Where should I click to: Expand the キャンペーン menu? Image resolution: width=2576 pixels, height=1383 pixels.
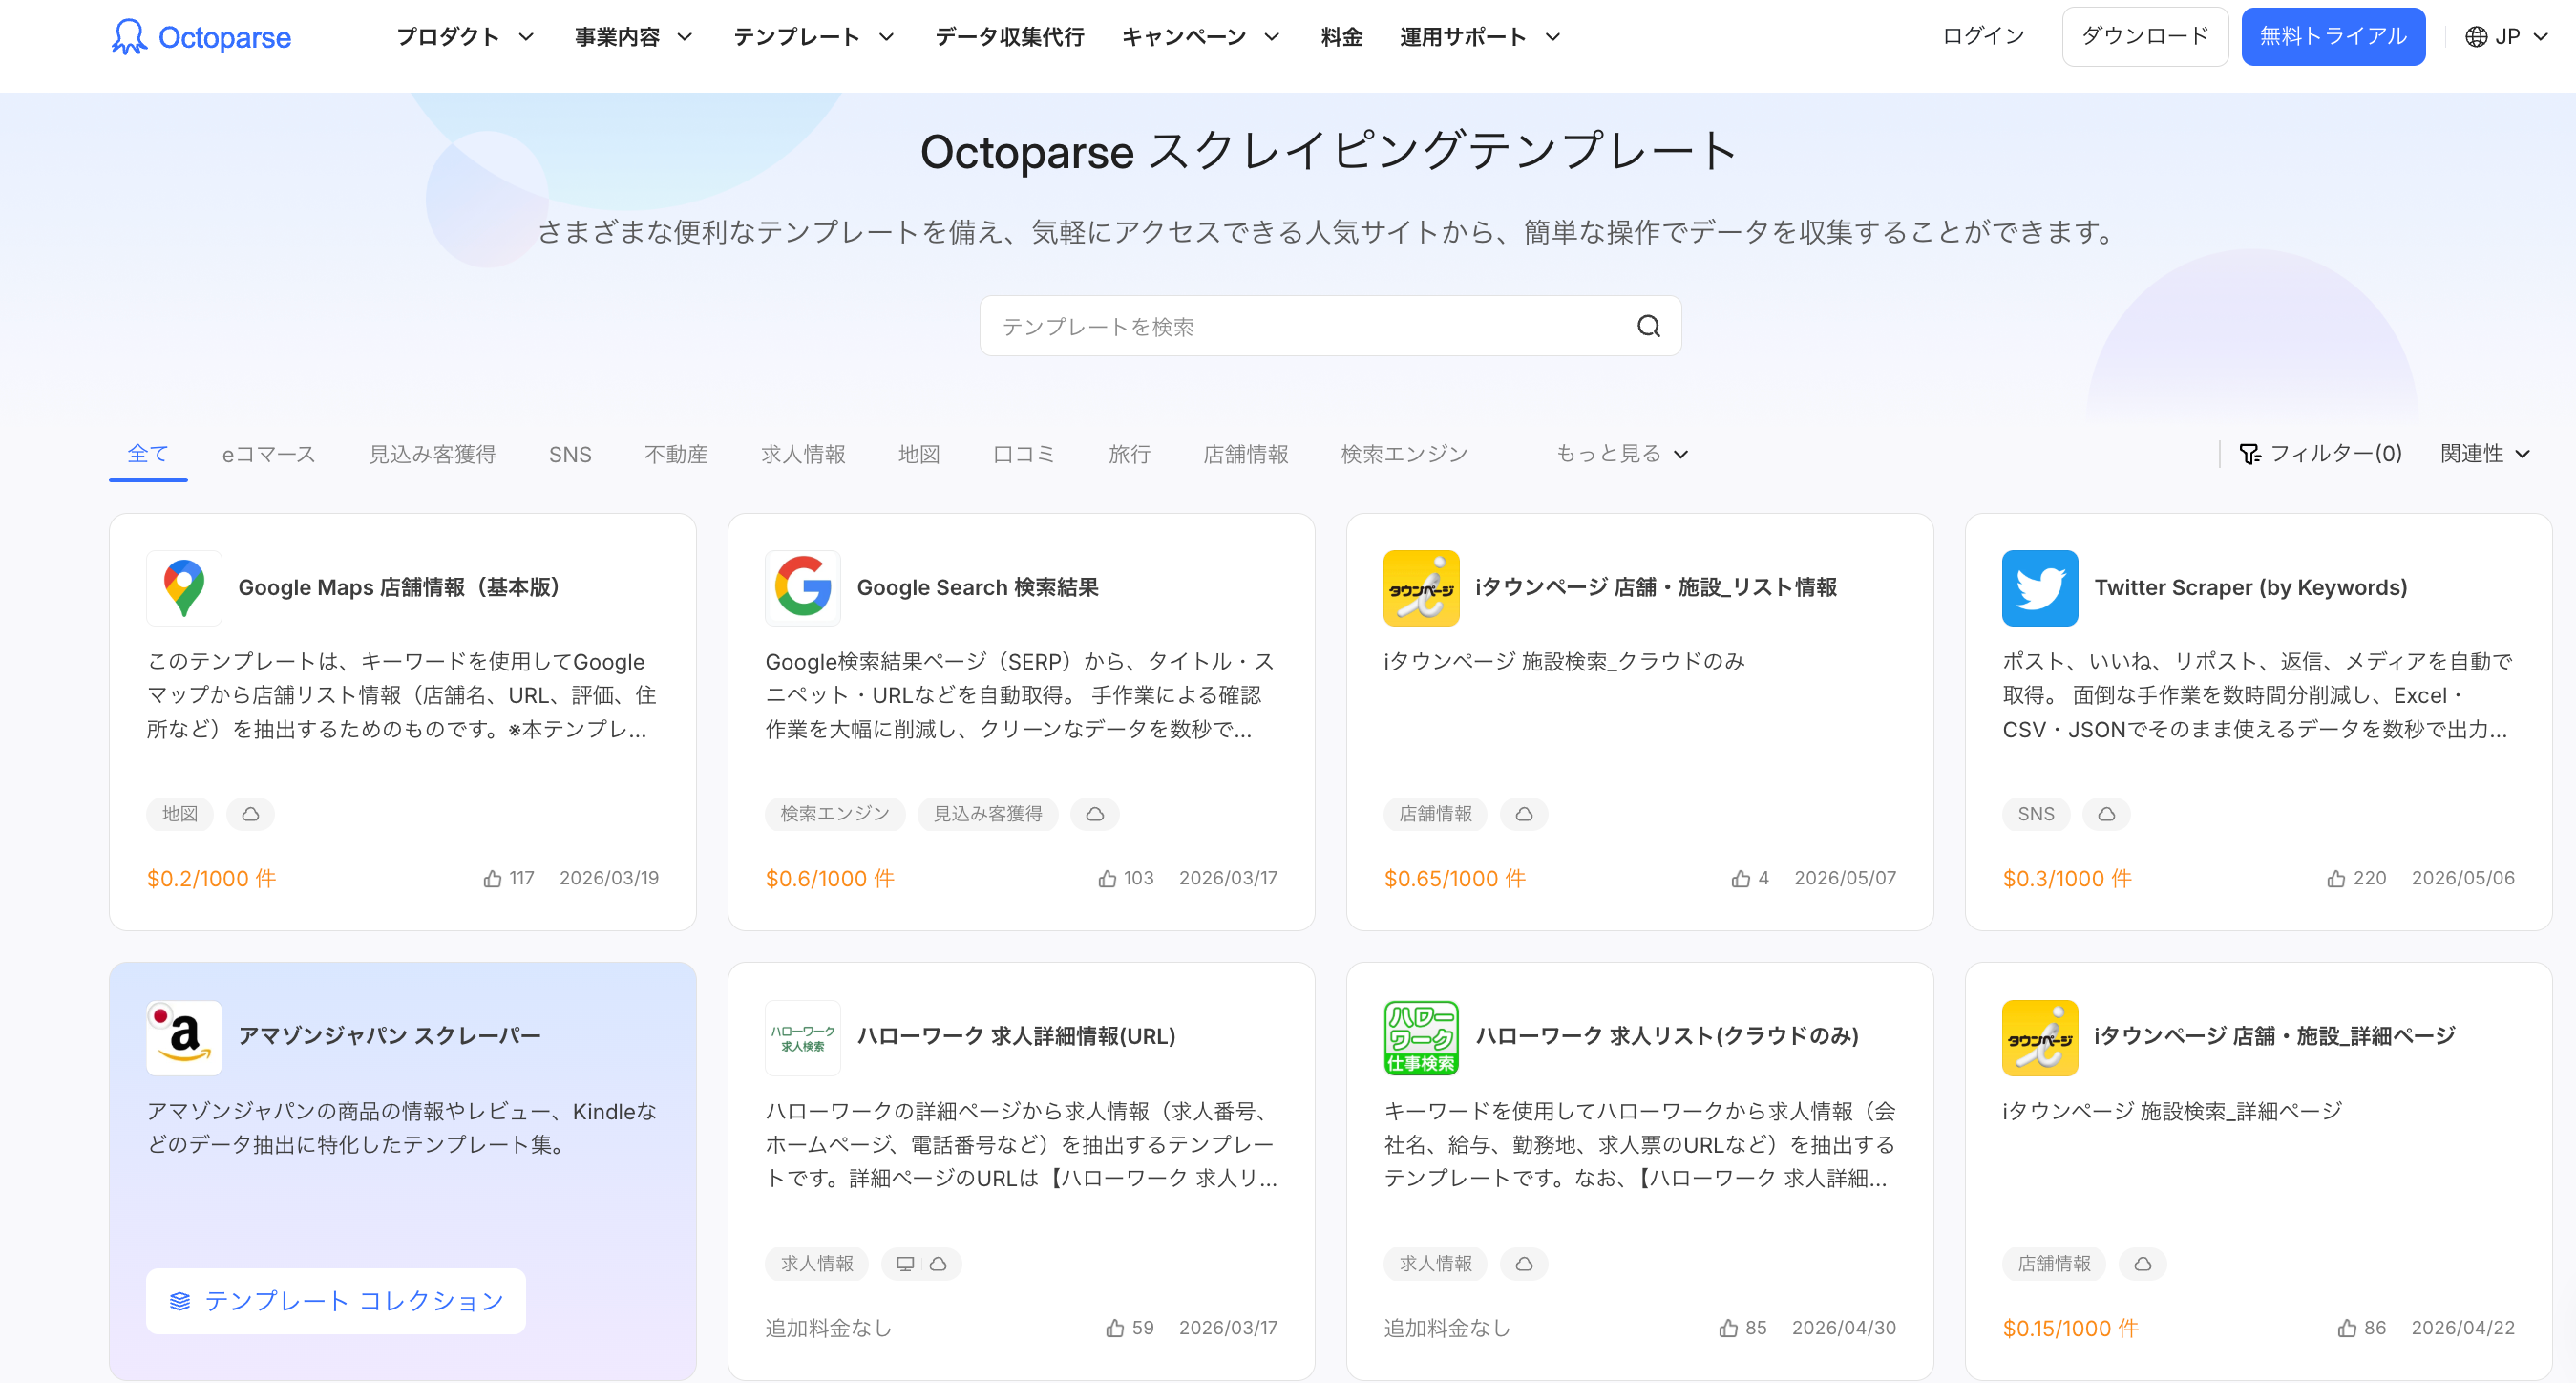point(1201,37)
